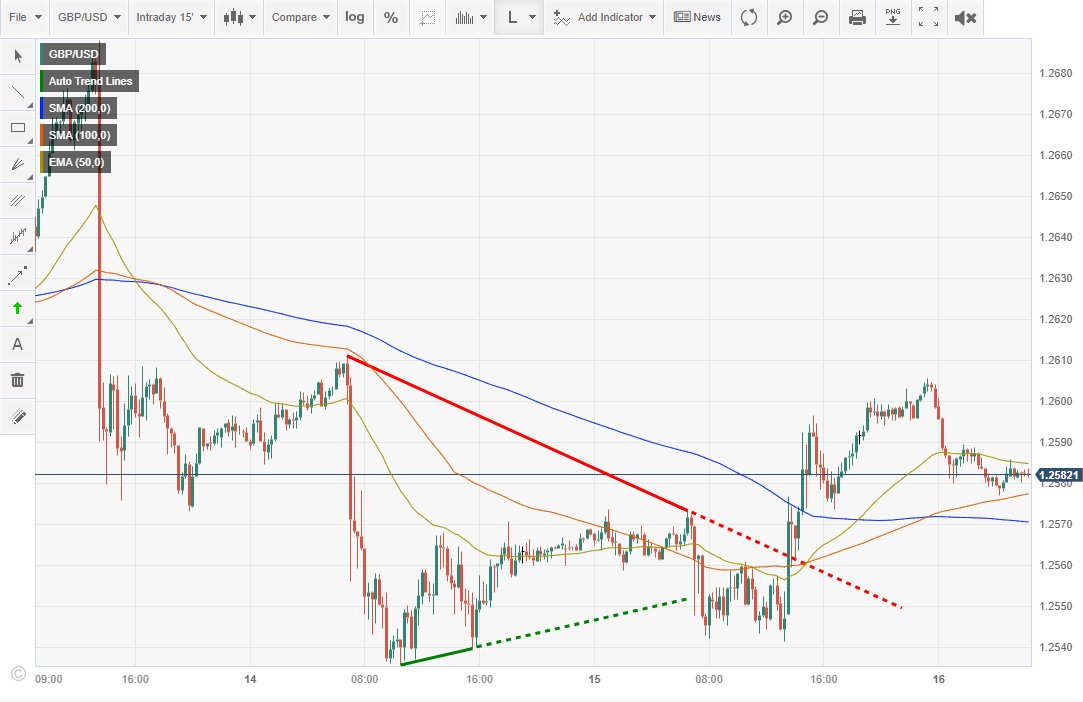Select the text annotation tool
Viewport: 1083px width, 702px height.
click(18, 344)
